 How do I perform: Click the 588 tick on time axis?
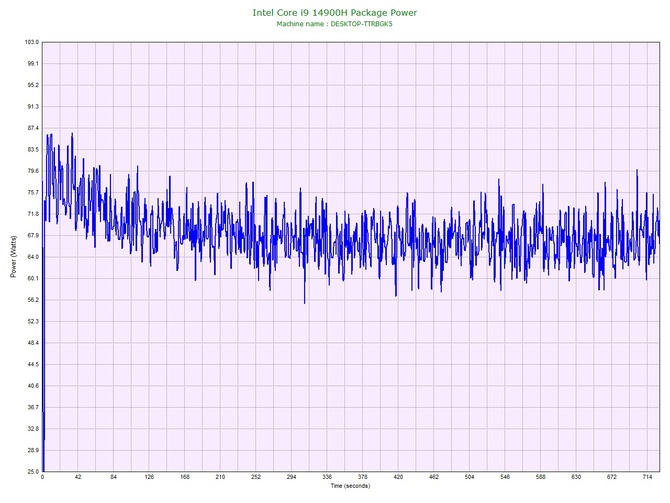(541, 477)
